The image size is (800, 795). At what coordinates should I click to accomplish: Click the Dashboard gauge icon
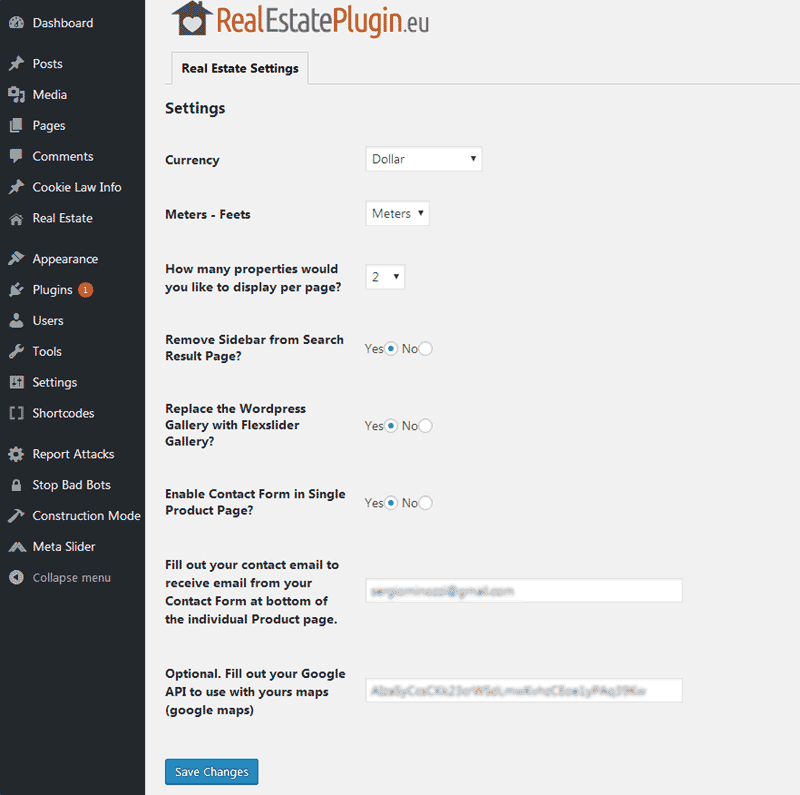(x=16, y=23)
